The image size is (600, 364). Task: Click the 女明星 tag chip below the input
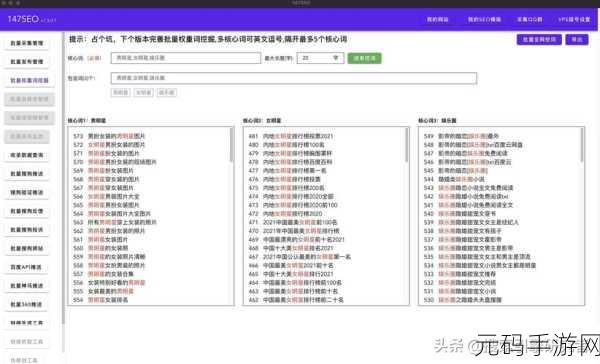(x=143, y=93)
